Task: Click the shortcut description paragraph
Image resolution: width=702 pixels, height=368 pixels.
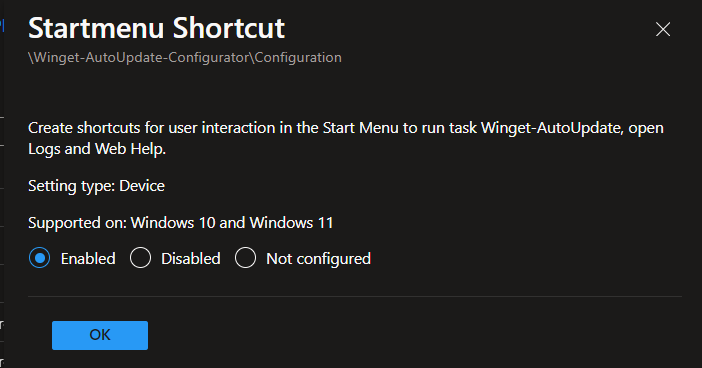Action: pos(346,138)
